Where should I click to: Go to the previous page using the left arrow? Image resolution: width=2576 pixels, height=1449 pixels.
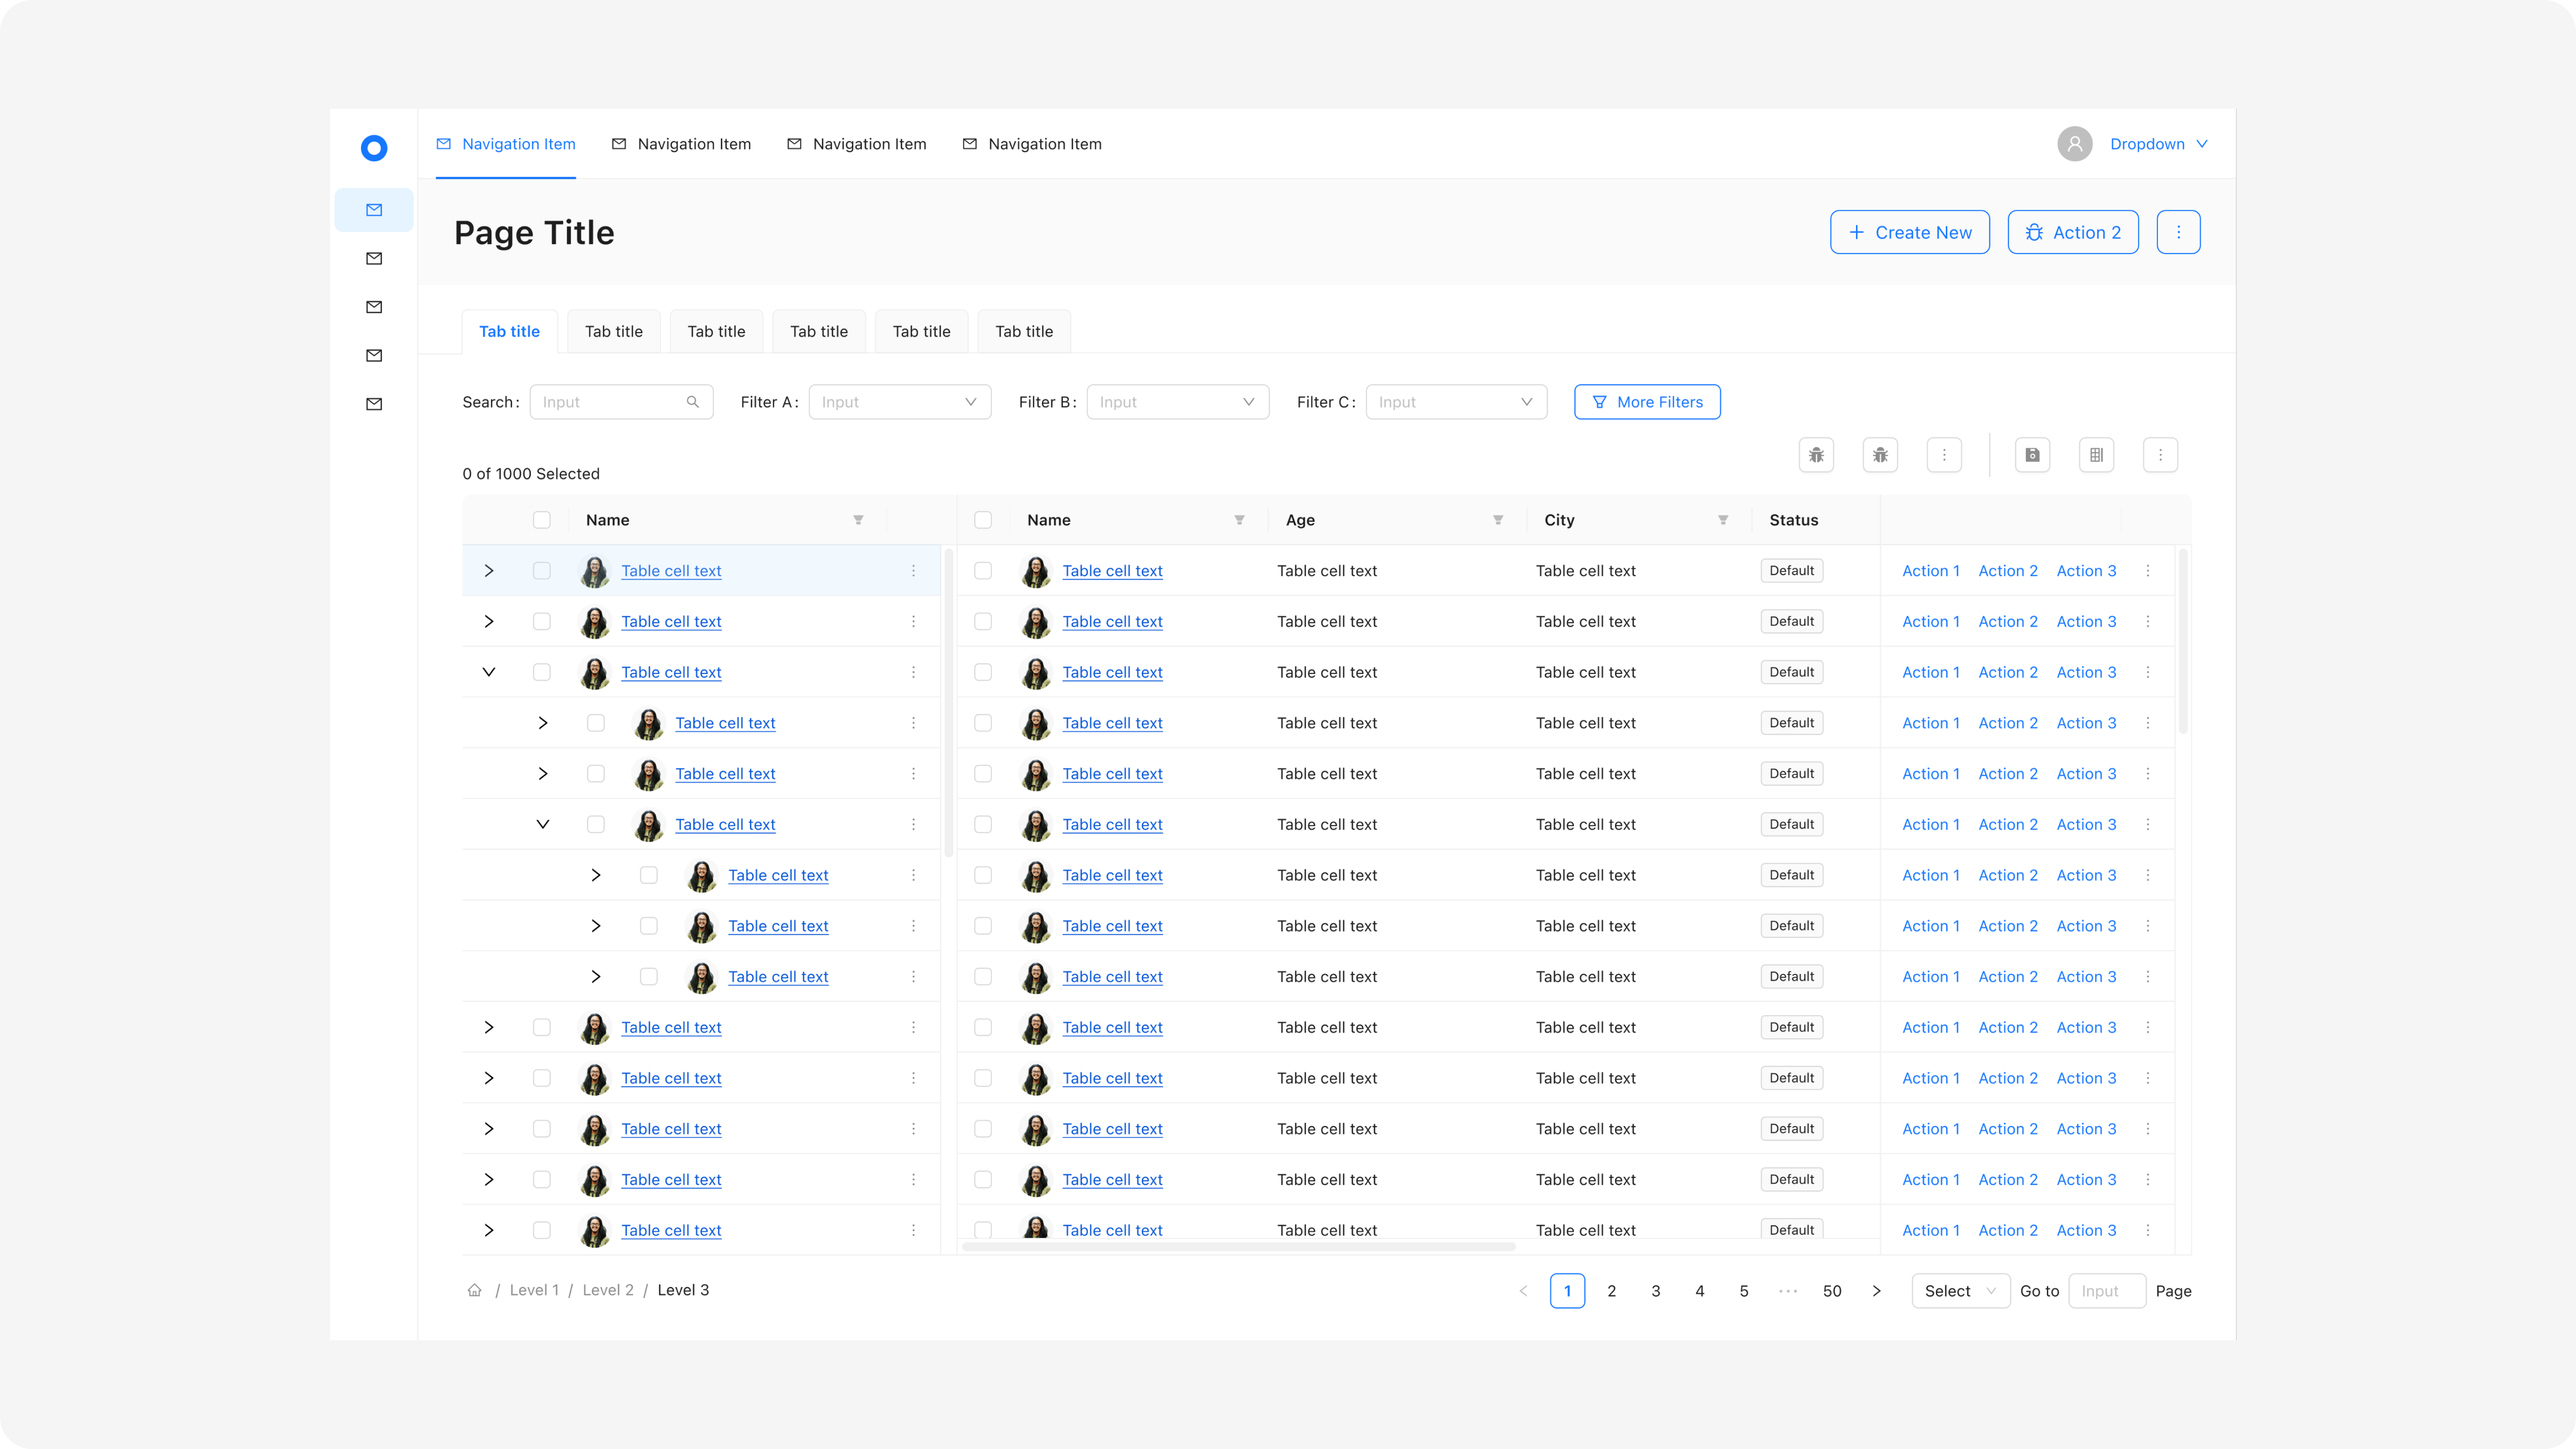[x=1523, y=1291]
